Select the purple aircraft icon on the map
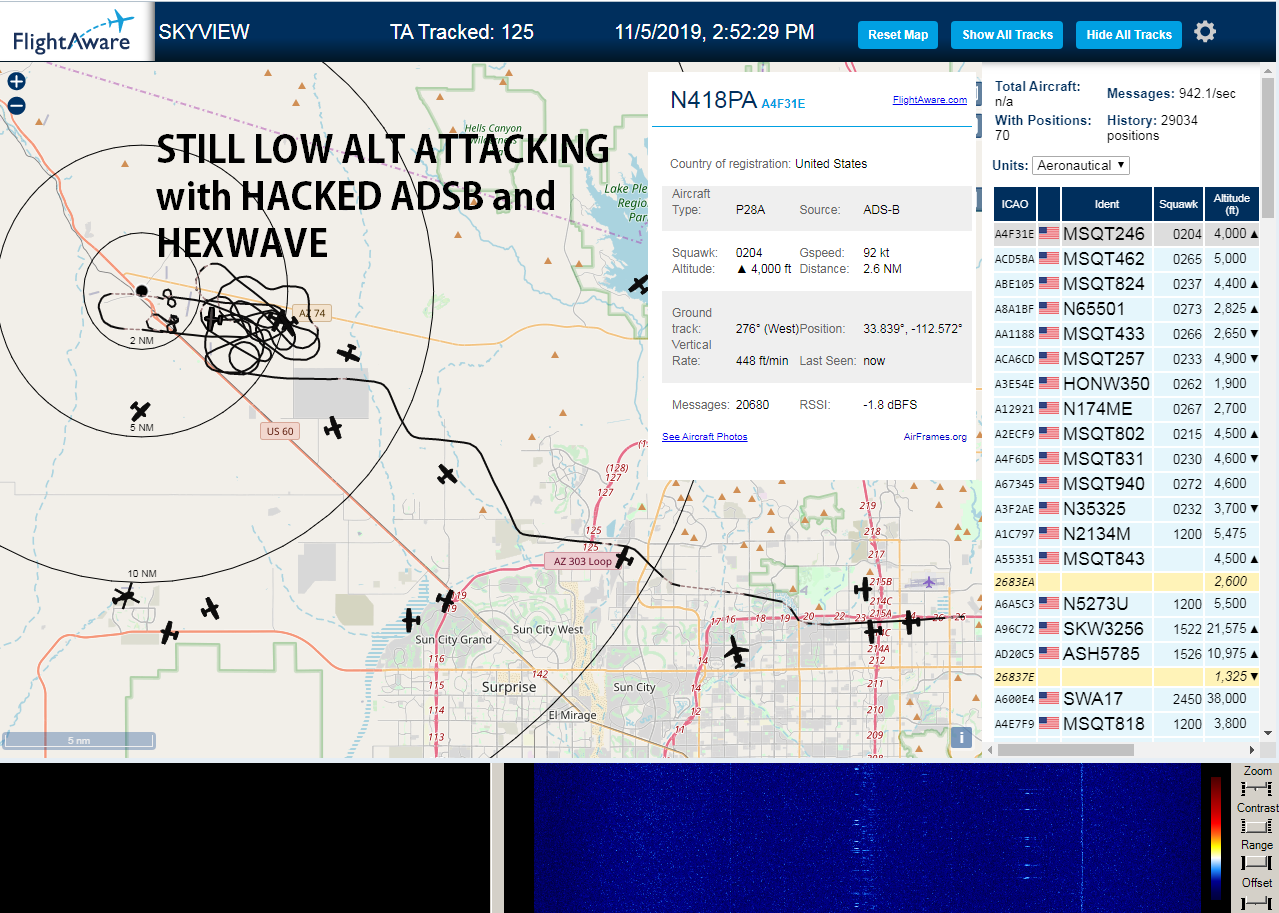This screenshot has height=913, width=1279. click(x=929, y=582)
